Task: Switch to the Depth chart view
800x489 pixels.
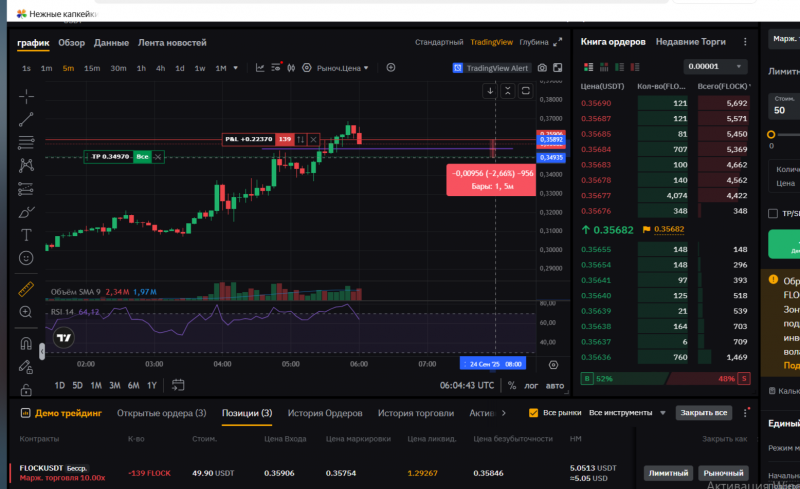Action: (534, 42)
